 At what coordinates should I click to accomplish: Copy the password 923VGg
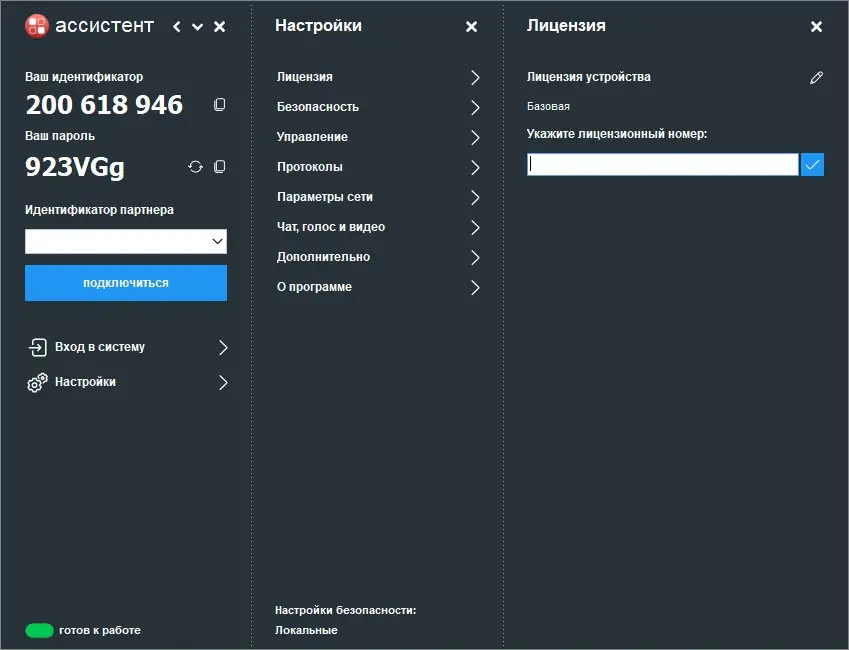[x=221, y=167]
